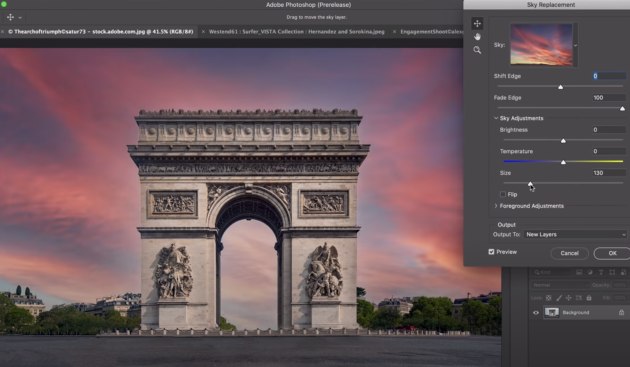This screenshot has height=367, width=630.
Task: Open the Move tool preset dropdown arrow
Action: 20,18
